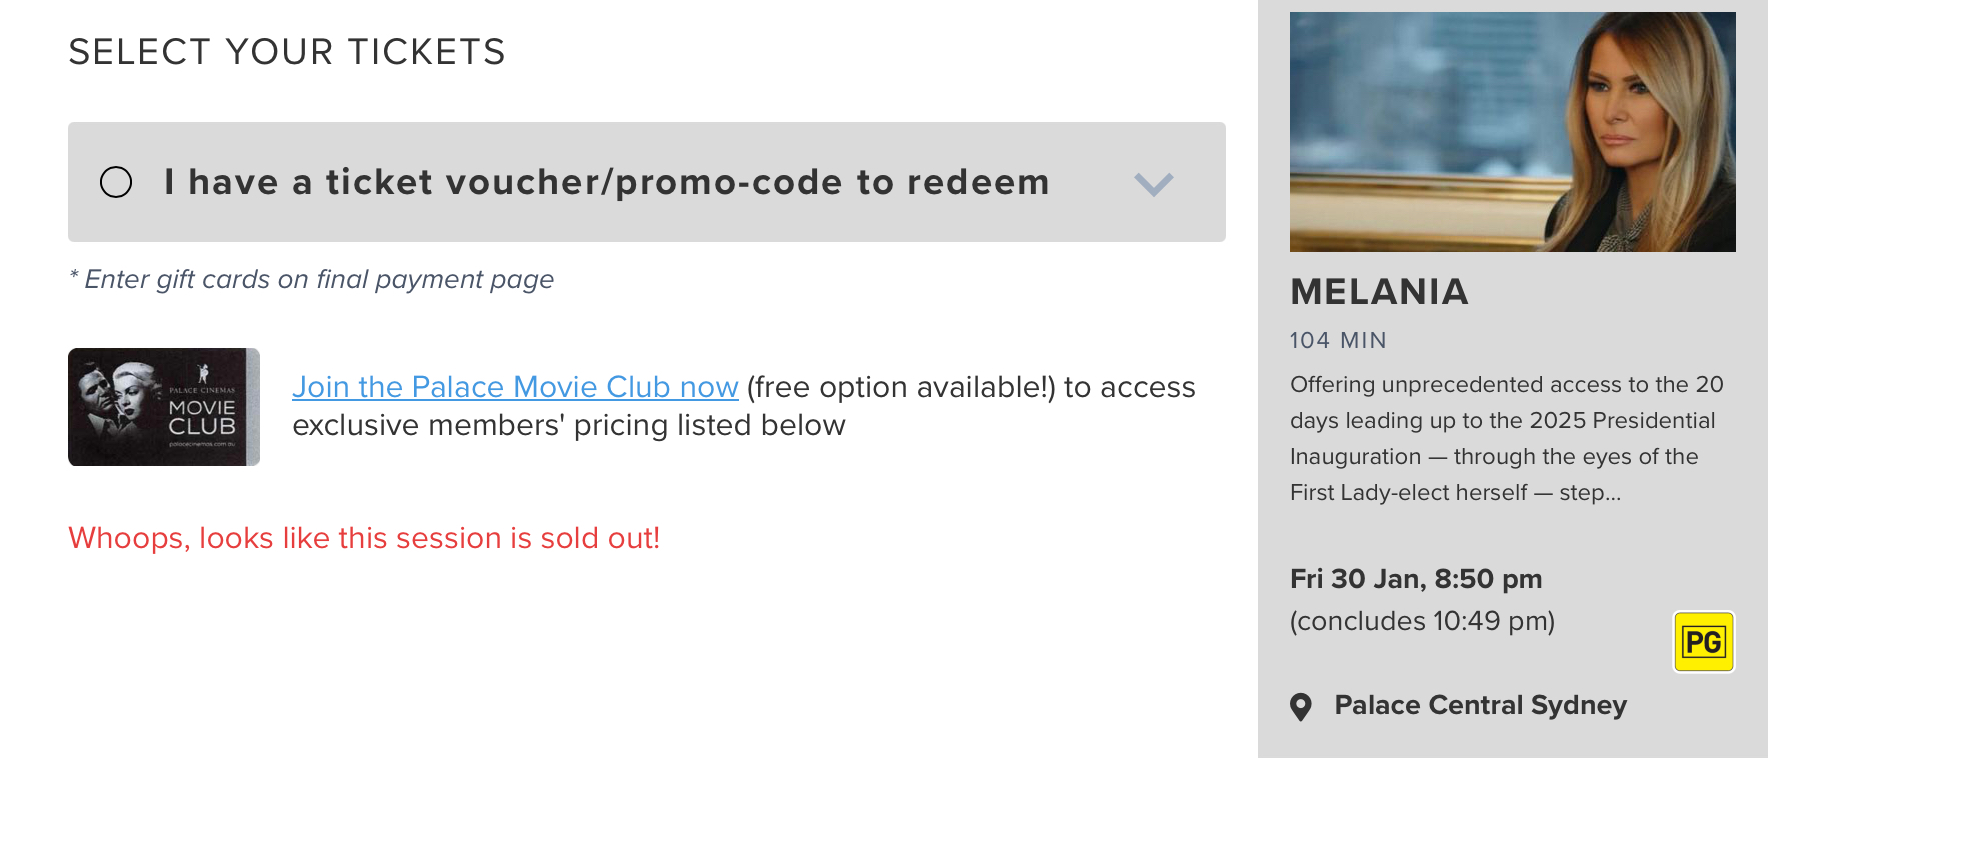Click the movie synopsis description text
This screenshot has height=856, width=1978.
tap(1506, 420)
